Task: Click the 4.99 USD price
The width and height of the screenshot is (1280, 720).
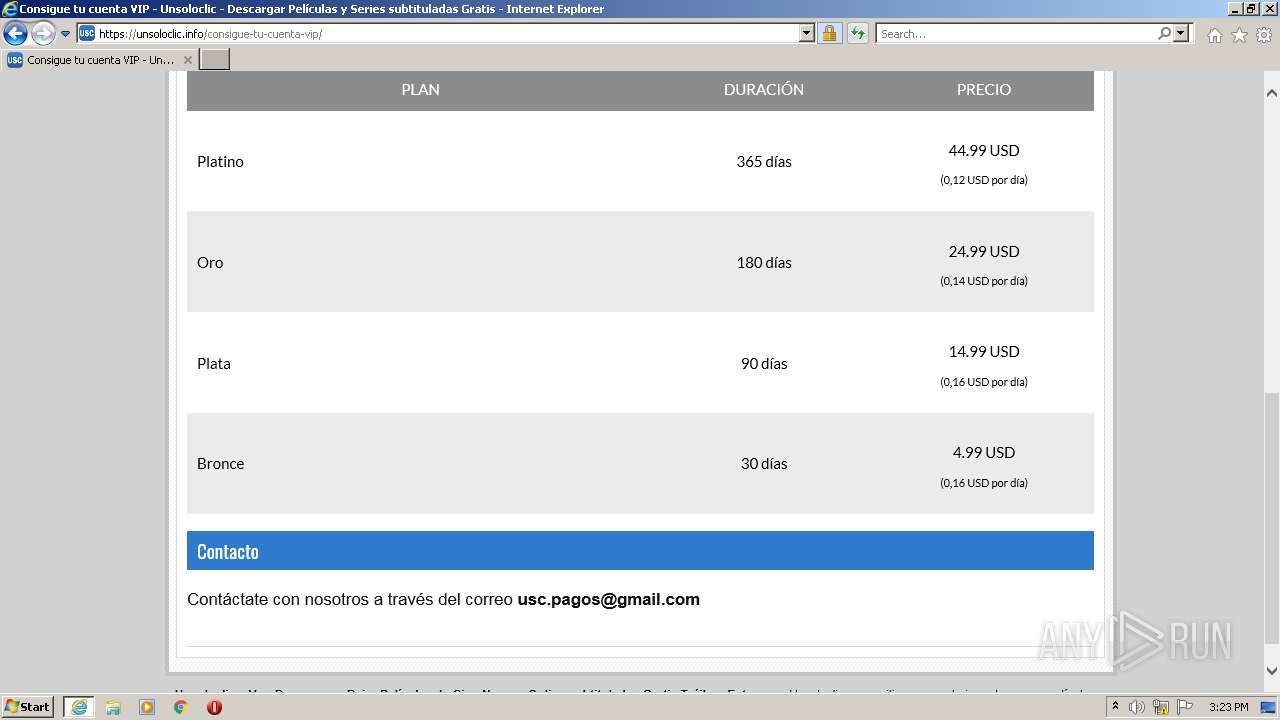Action: (x=984, y=452)
